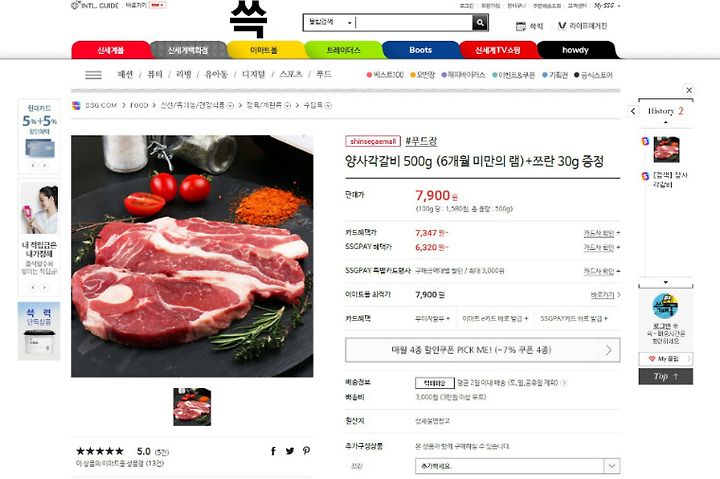Click the search input field
Screen dimensions: 720x479
(414, 22)
